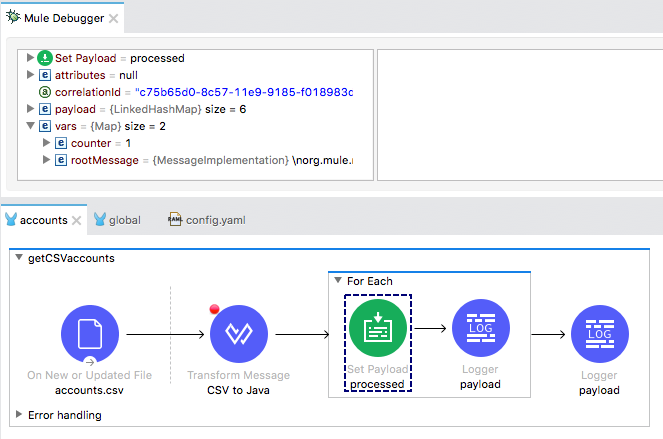Expand the counter variable
Screen dimensions: 663x439
click(47, 143)
